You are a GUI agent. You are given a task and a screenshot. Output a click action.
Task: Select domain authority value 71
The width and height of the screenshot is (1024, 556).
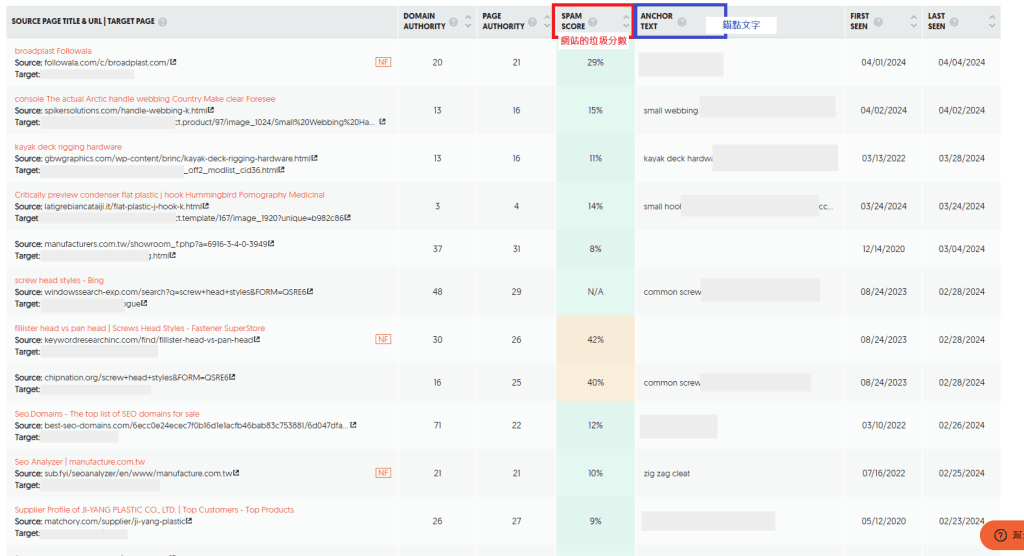pyautogui.click(x=437, y=425)
